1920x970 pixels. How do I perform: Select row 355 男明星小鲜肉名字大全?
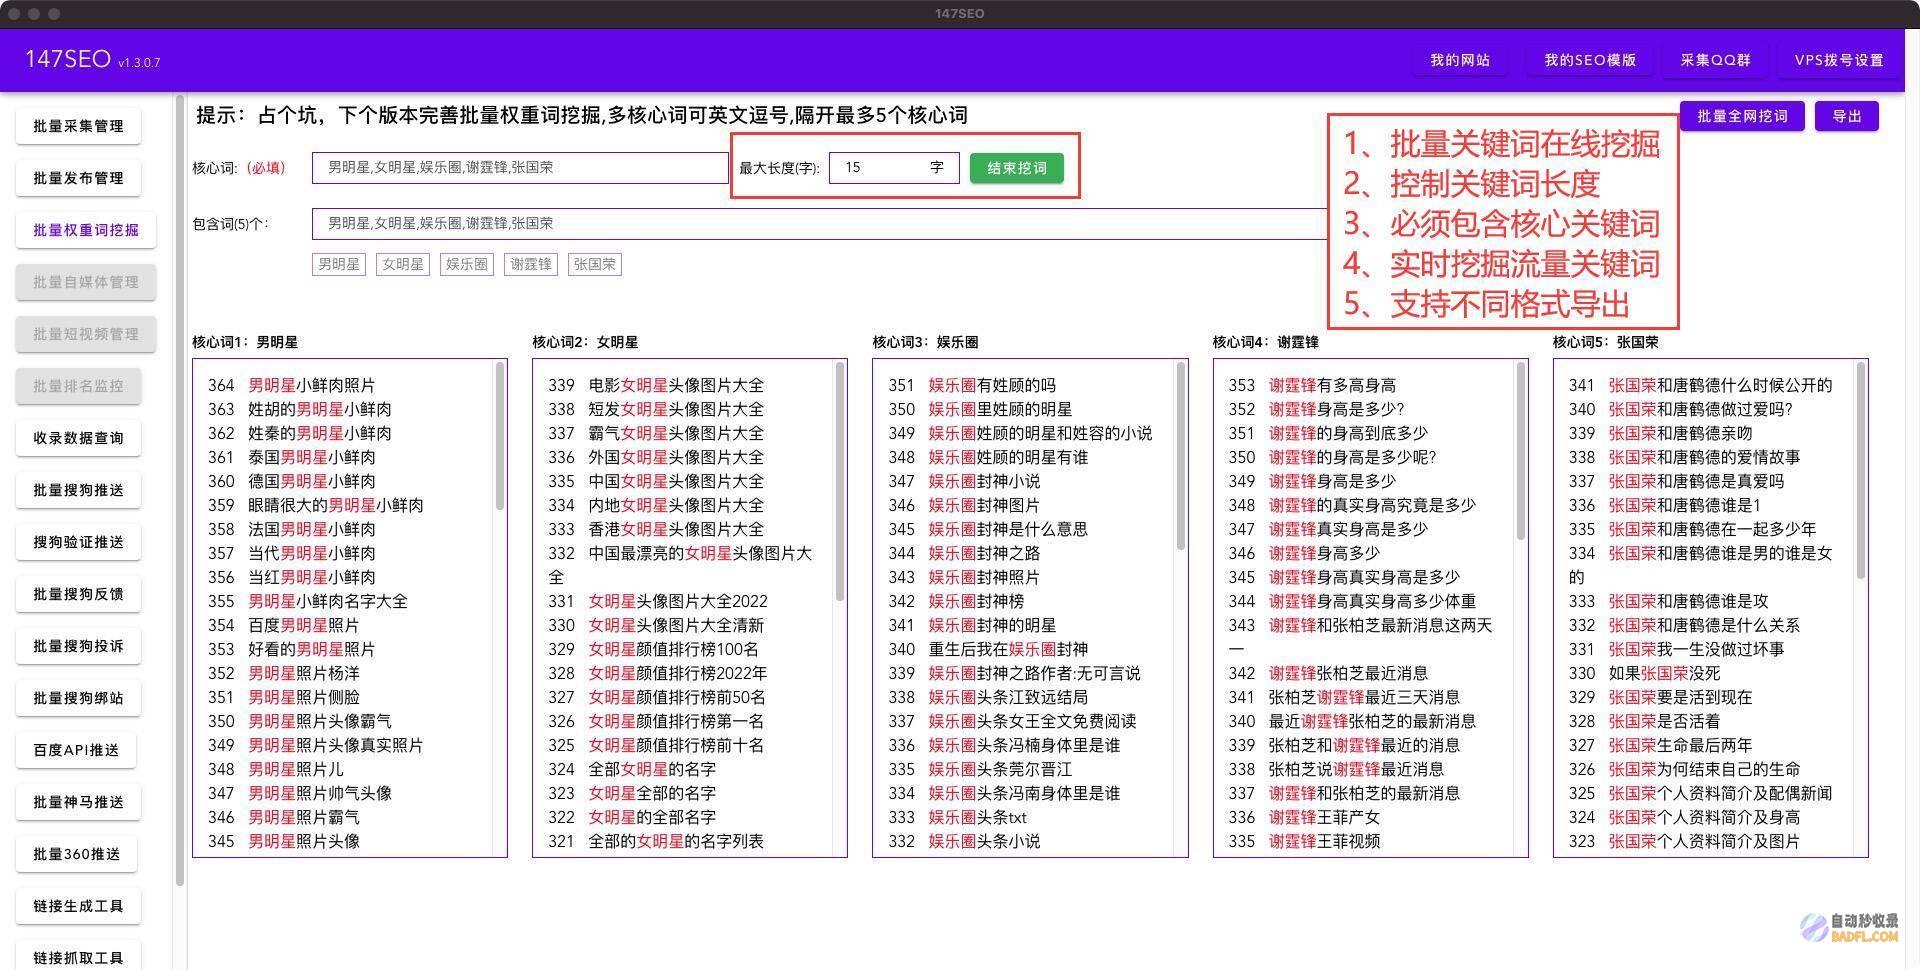tap(308, 601)
